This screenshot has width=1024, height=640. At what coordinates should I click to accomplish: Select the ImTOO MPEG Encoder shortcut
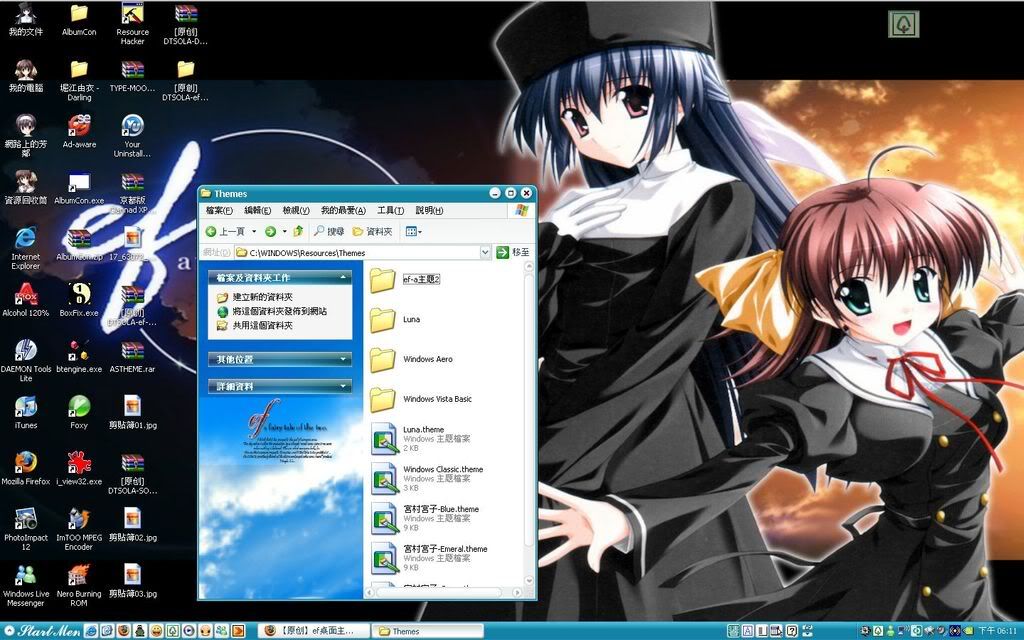pos(79,530)
